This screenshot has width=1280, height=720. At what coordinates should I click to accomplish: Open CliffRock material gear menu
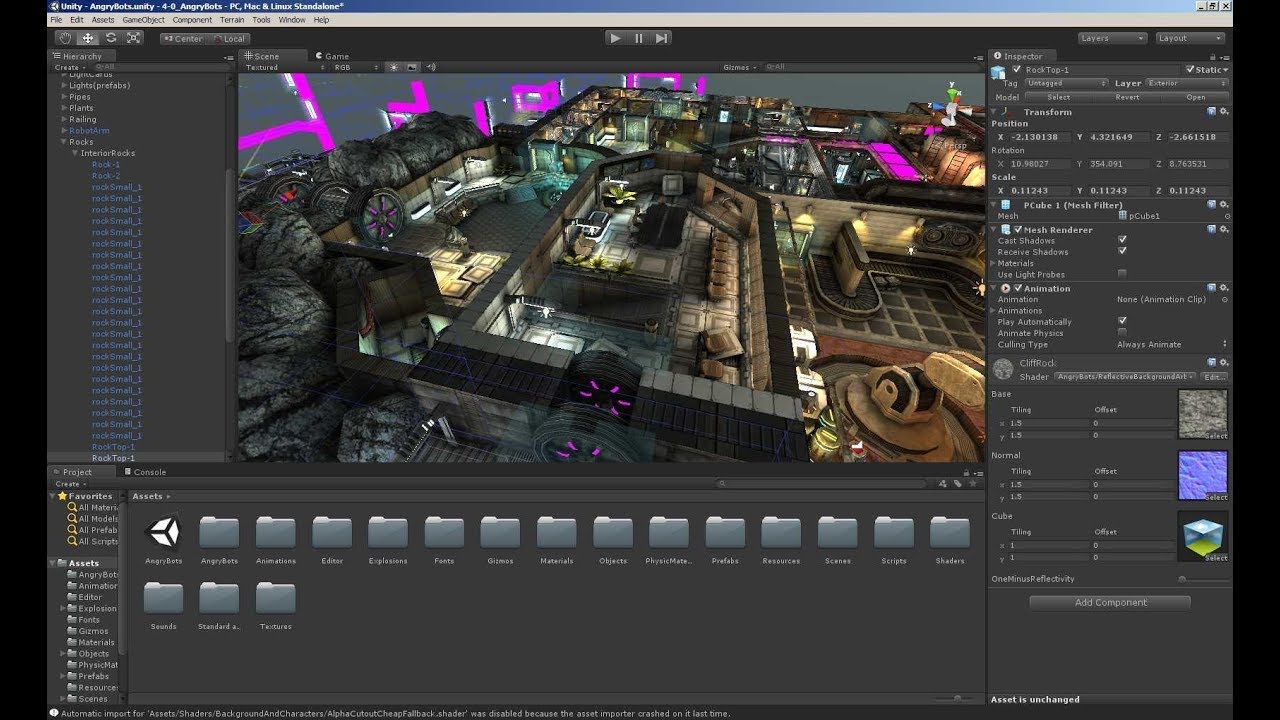(x=1224, y=362)
